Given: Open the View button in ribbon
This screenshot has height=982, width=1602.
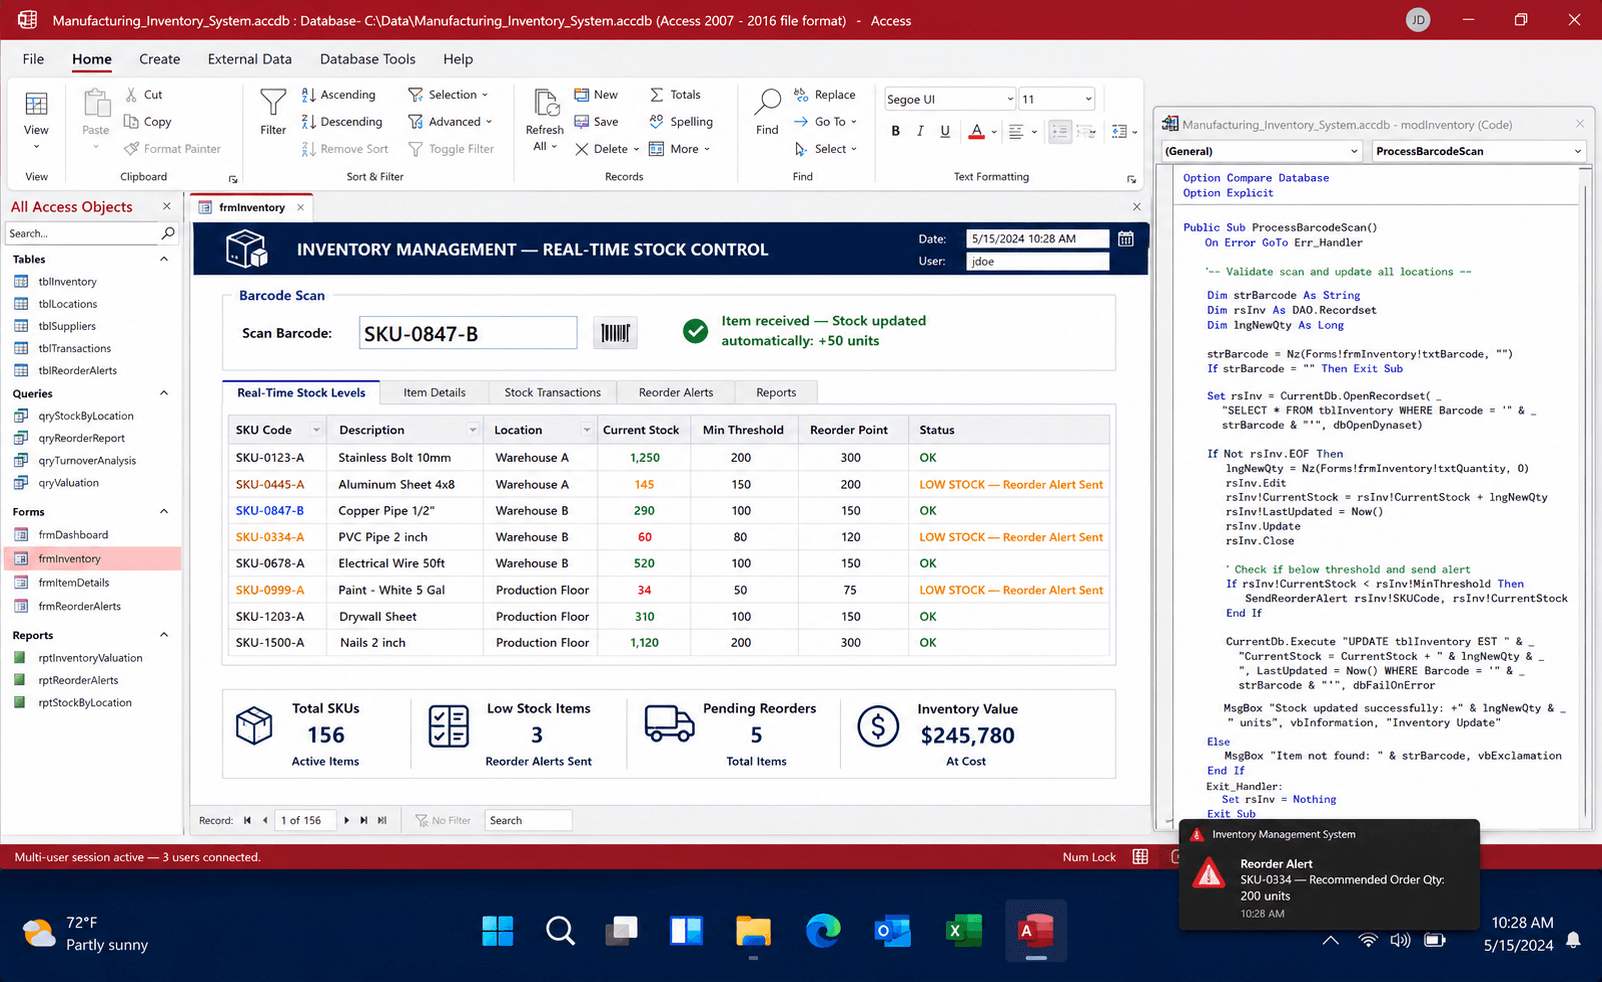Looking at the screenshot, I should click(x=36, y=119).
